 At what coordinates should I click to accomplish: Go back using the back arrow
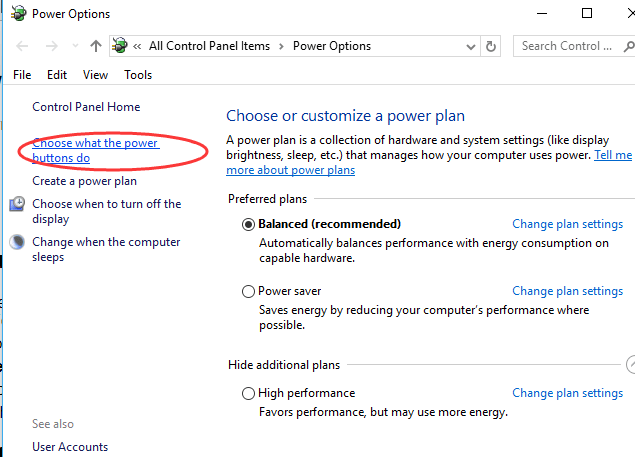tap(23, 46)
